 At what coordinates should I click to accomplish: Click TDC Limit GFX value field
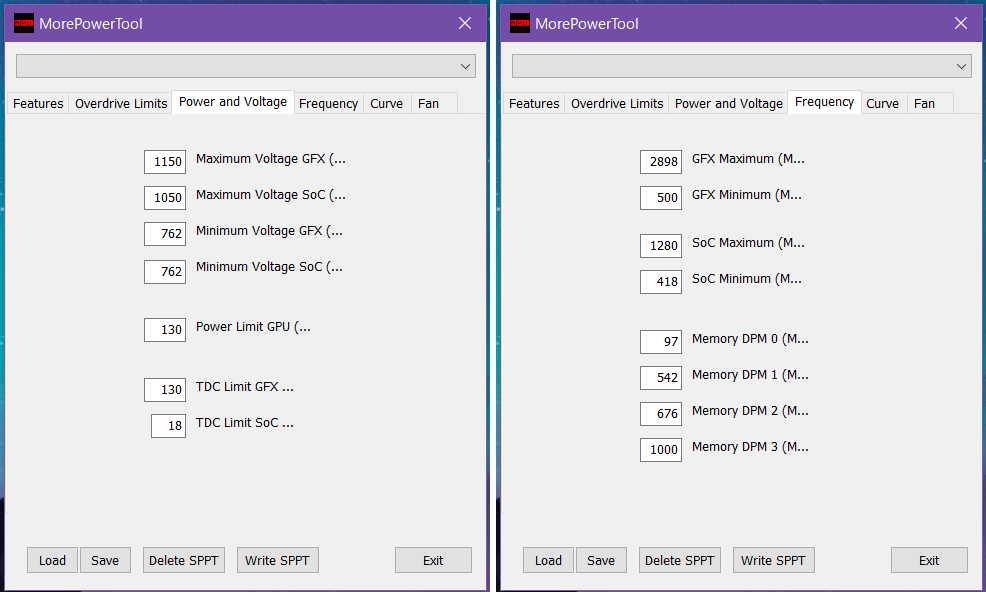165,389
